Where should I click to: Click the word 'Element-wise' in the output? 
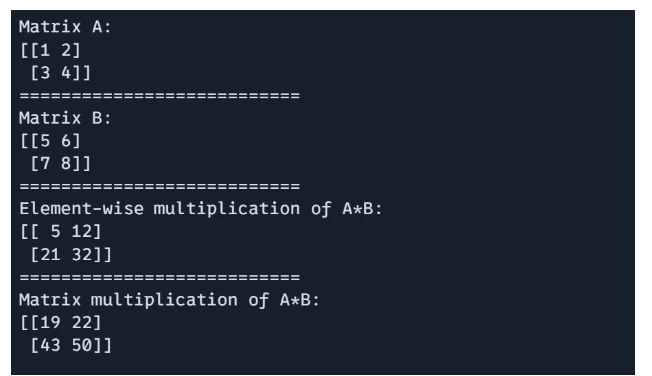click(81, 208)
